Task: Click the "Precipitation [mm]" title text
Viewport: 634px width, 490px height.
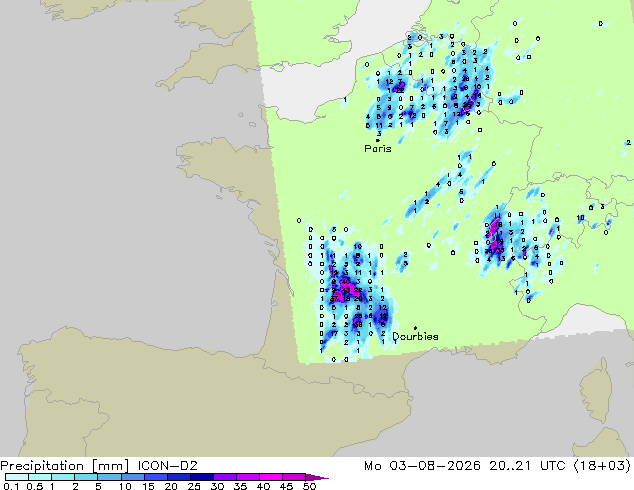Action: tap(65, 466)
